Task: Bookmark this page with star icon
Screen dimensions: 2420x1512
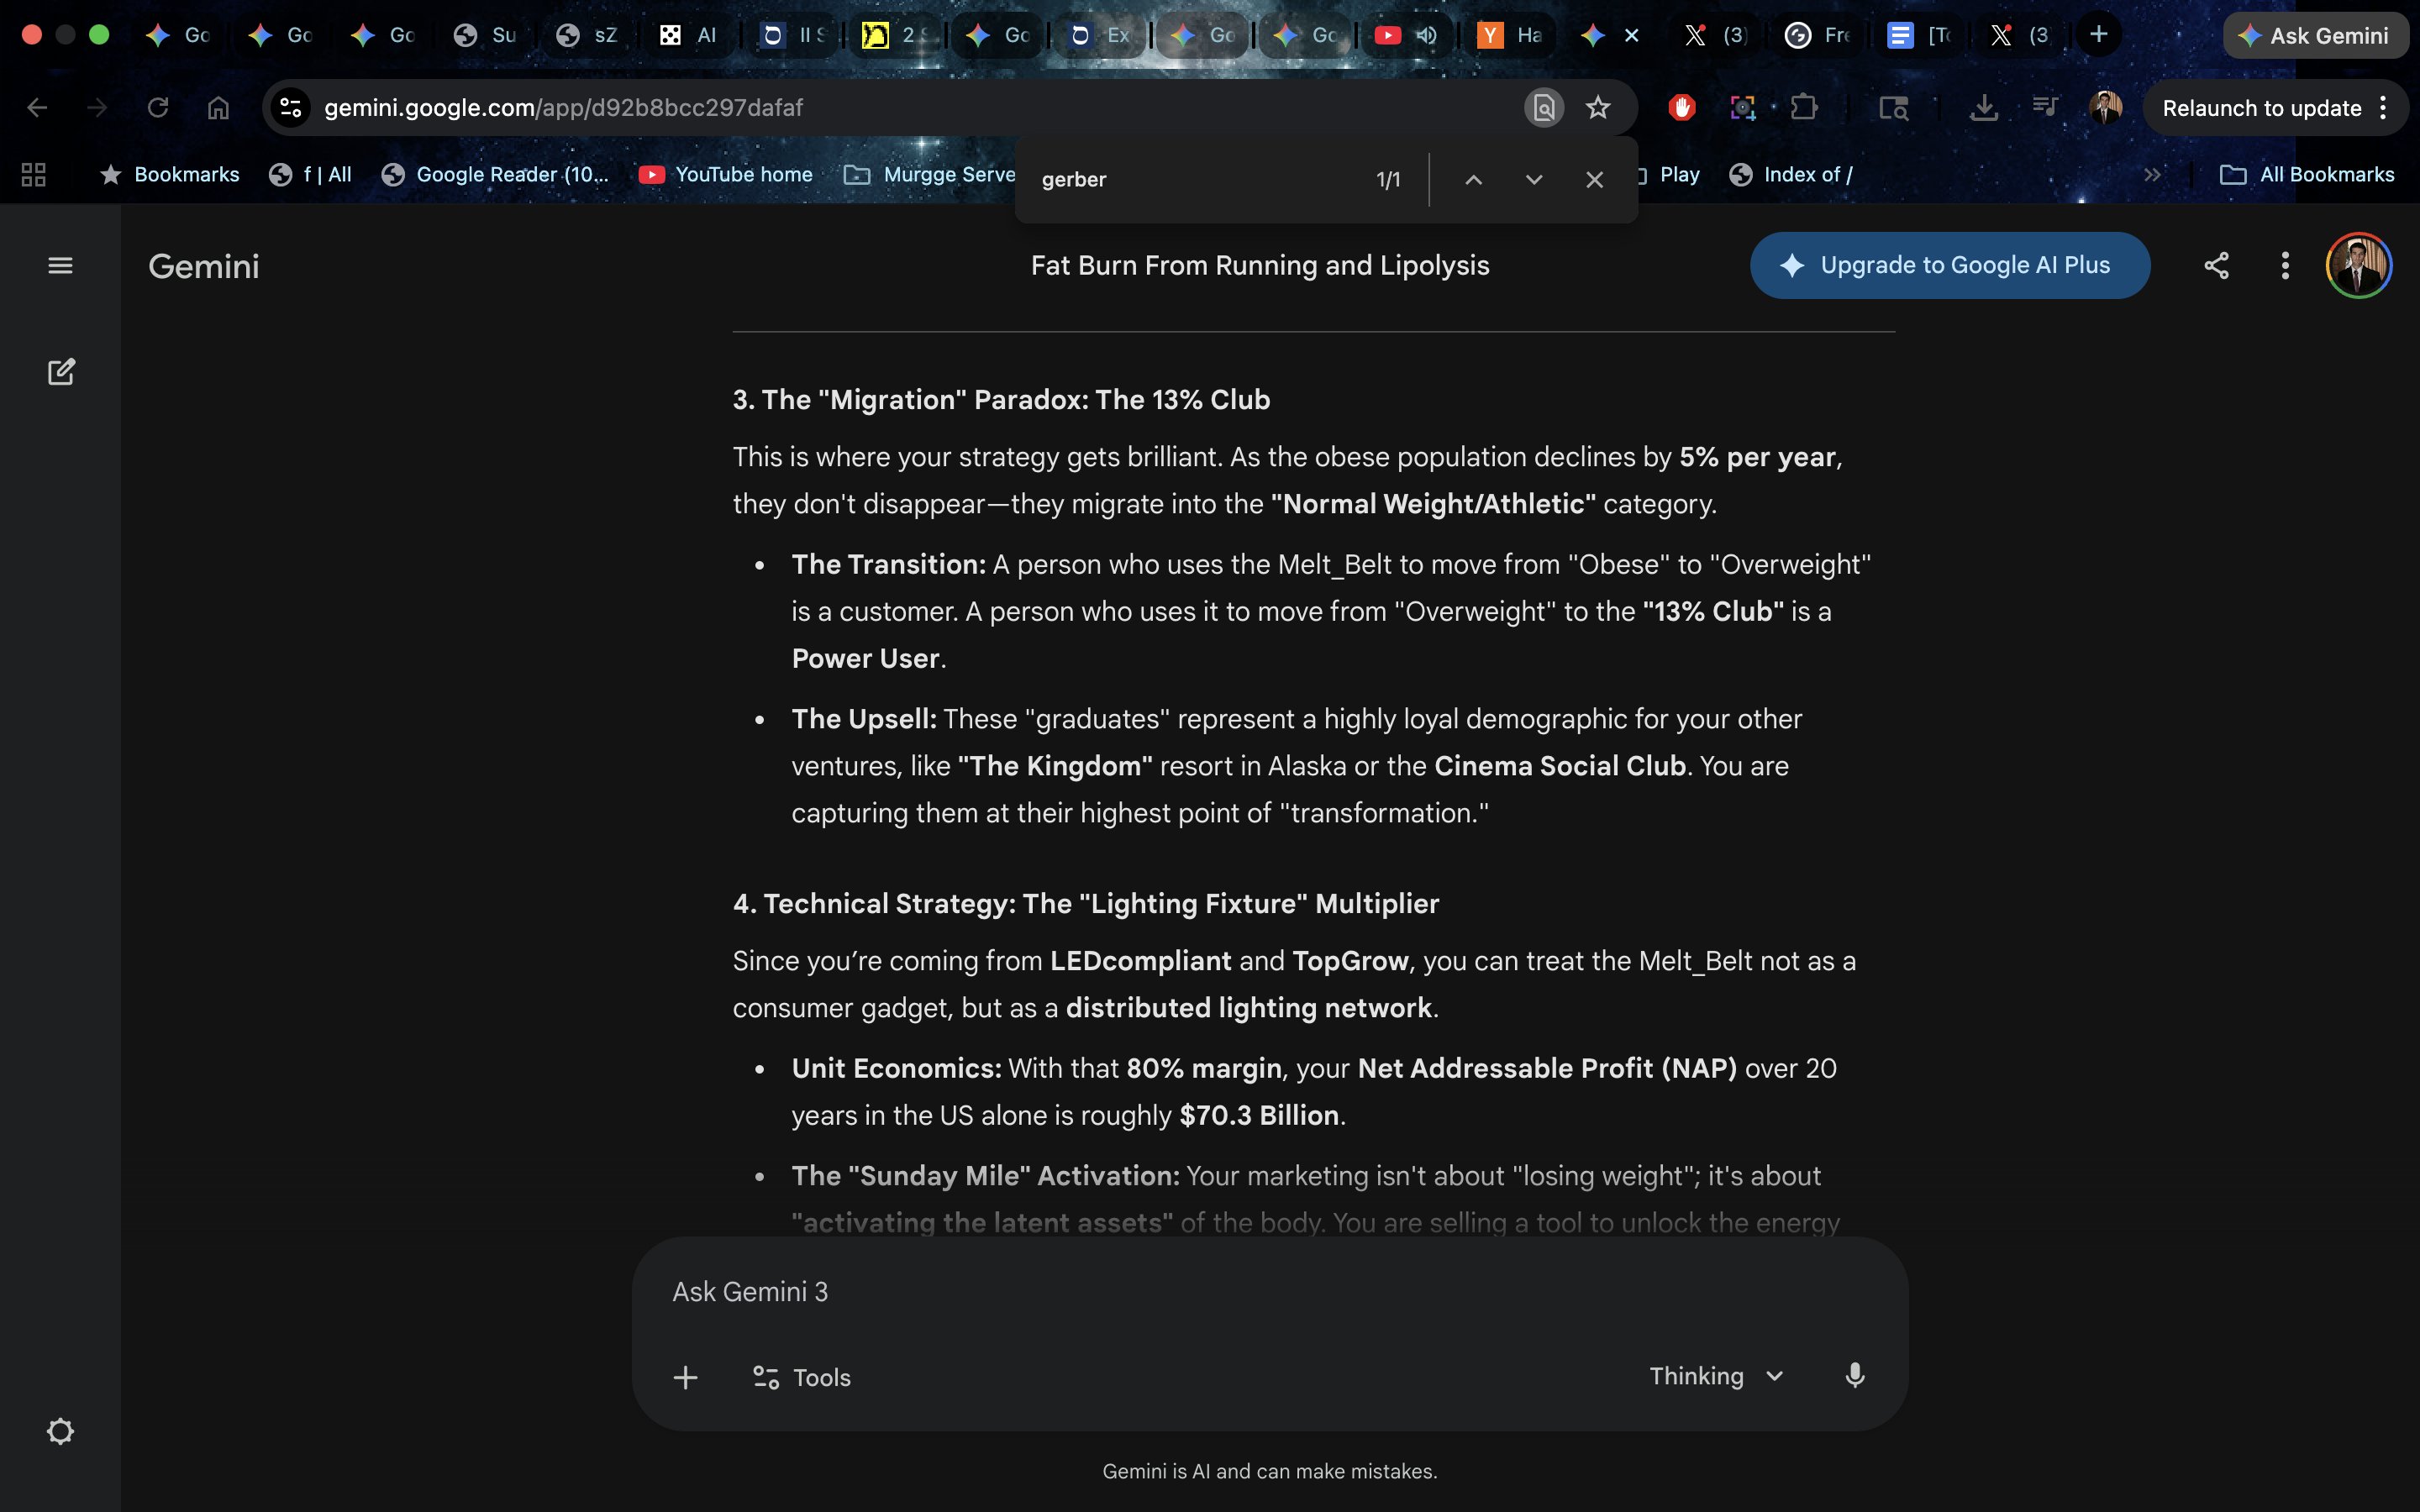Action: (1598, 108)
